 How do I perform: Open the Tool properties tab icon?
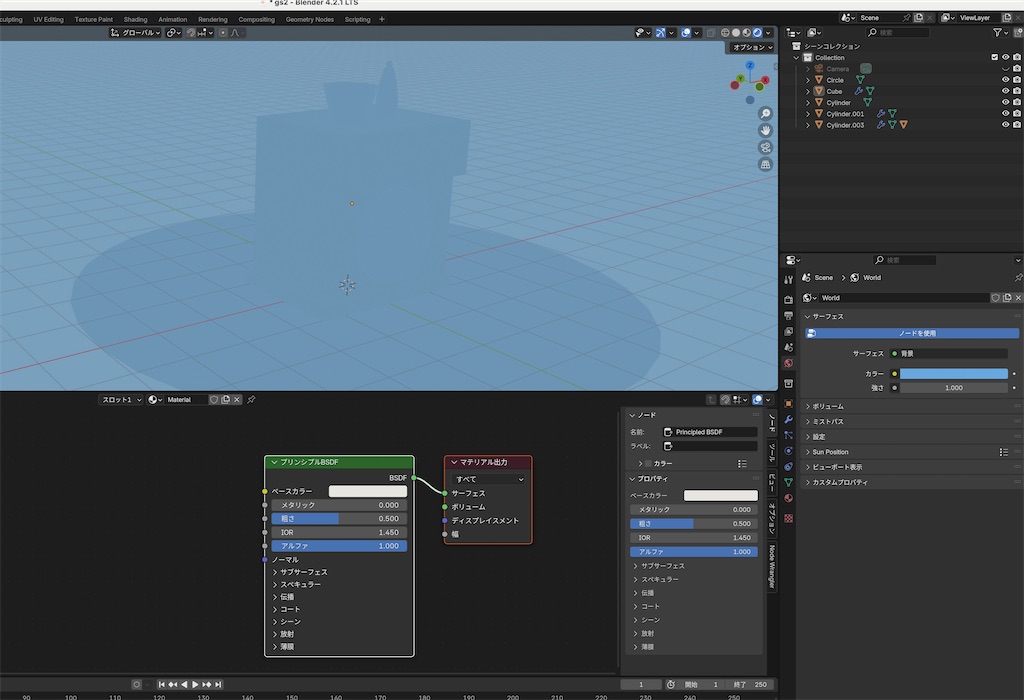[x=788, y=279]
